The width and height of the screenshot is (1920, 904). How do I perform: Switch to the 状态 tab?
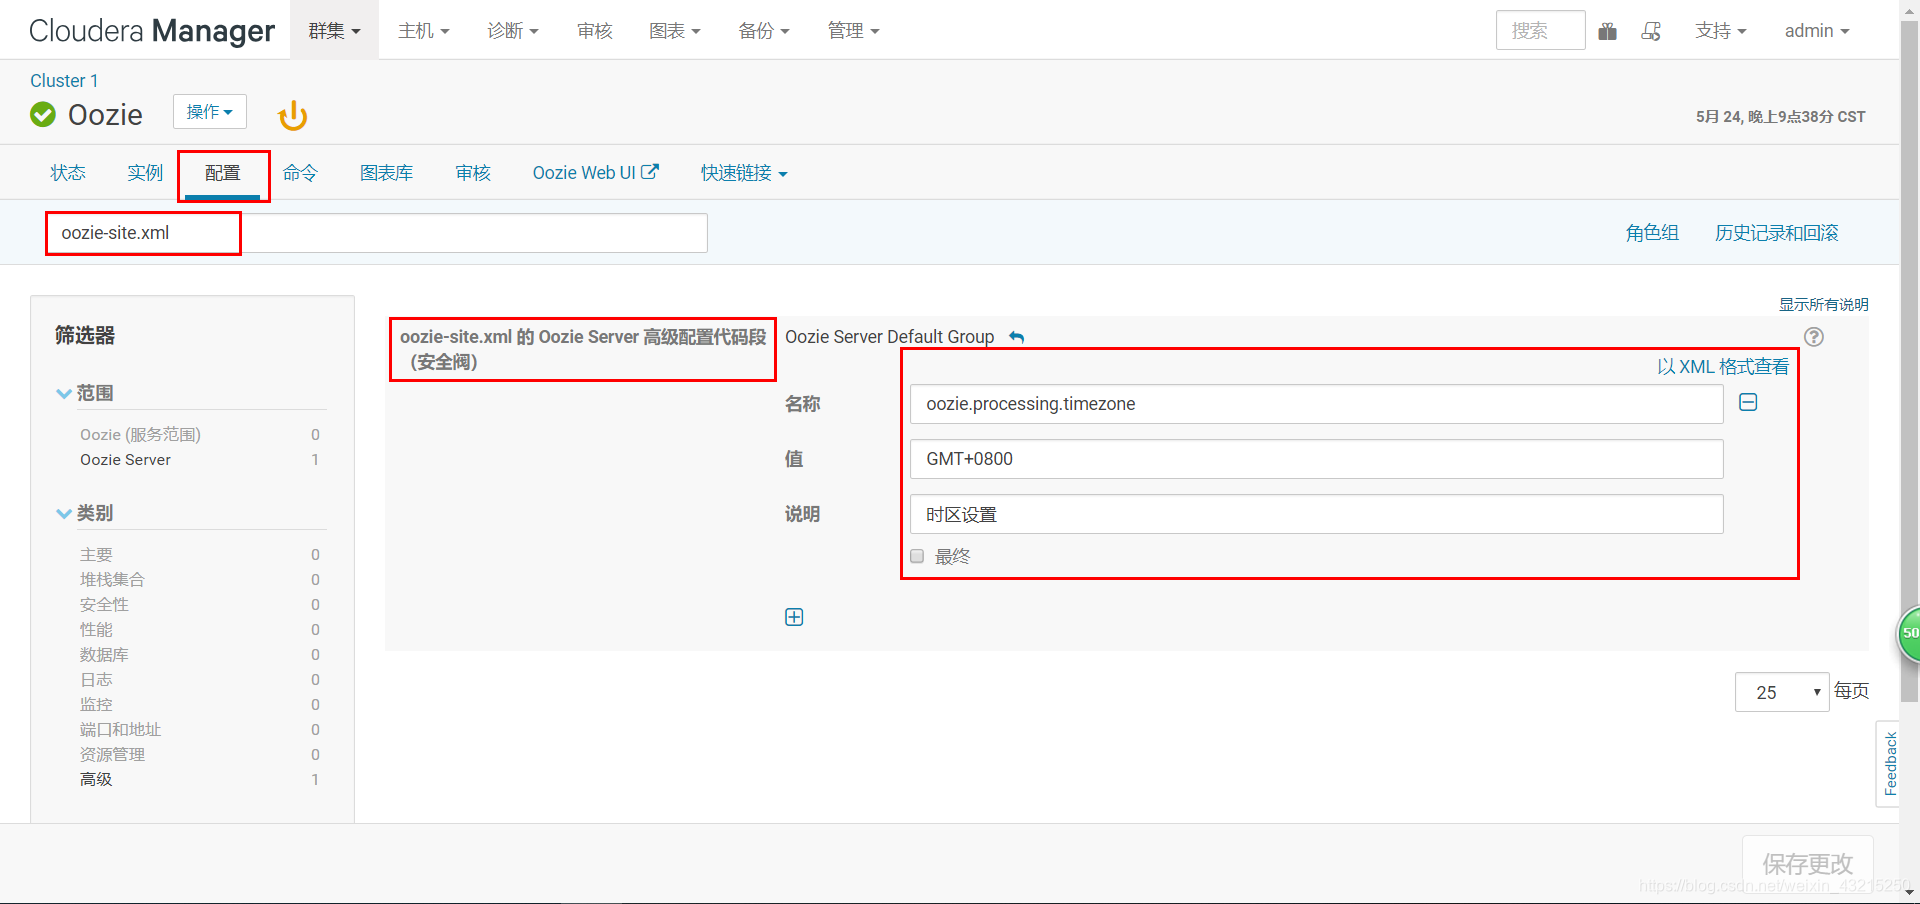[68, 173]
